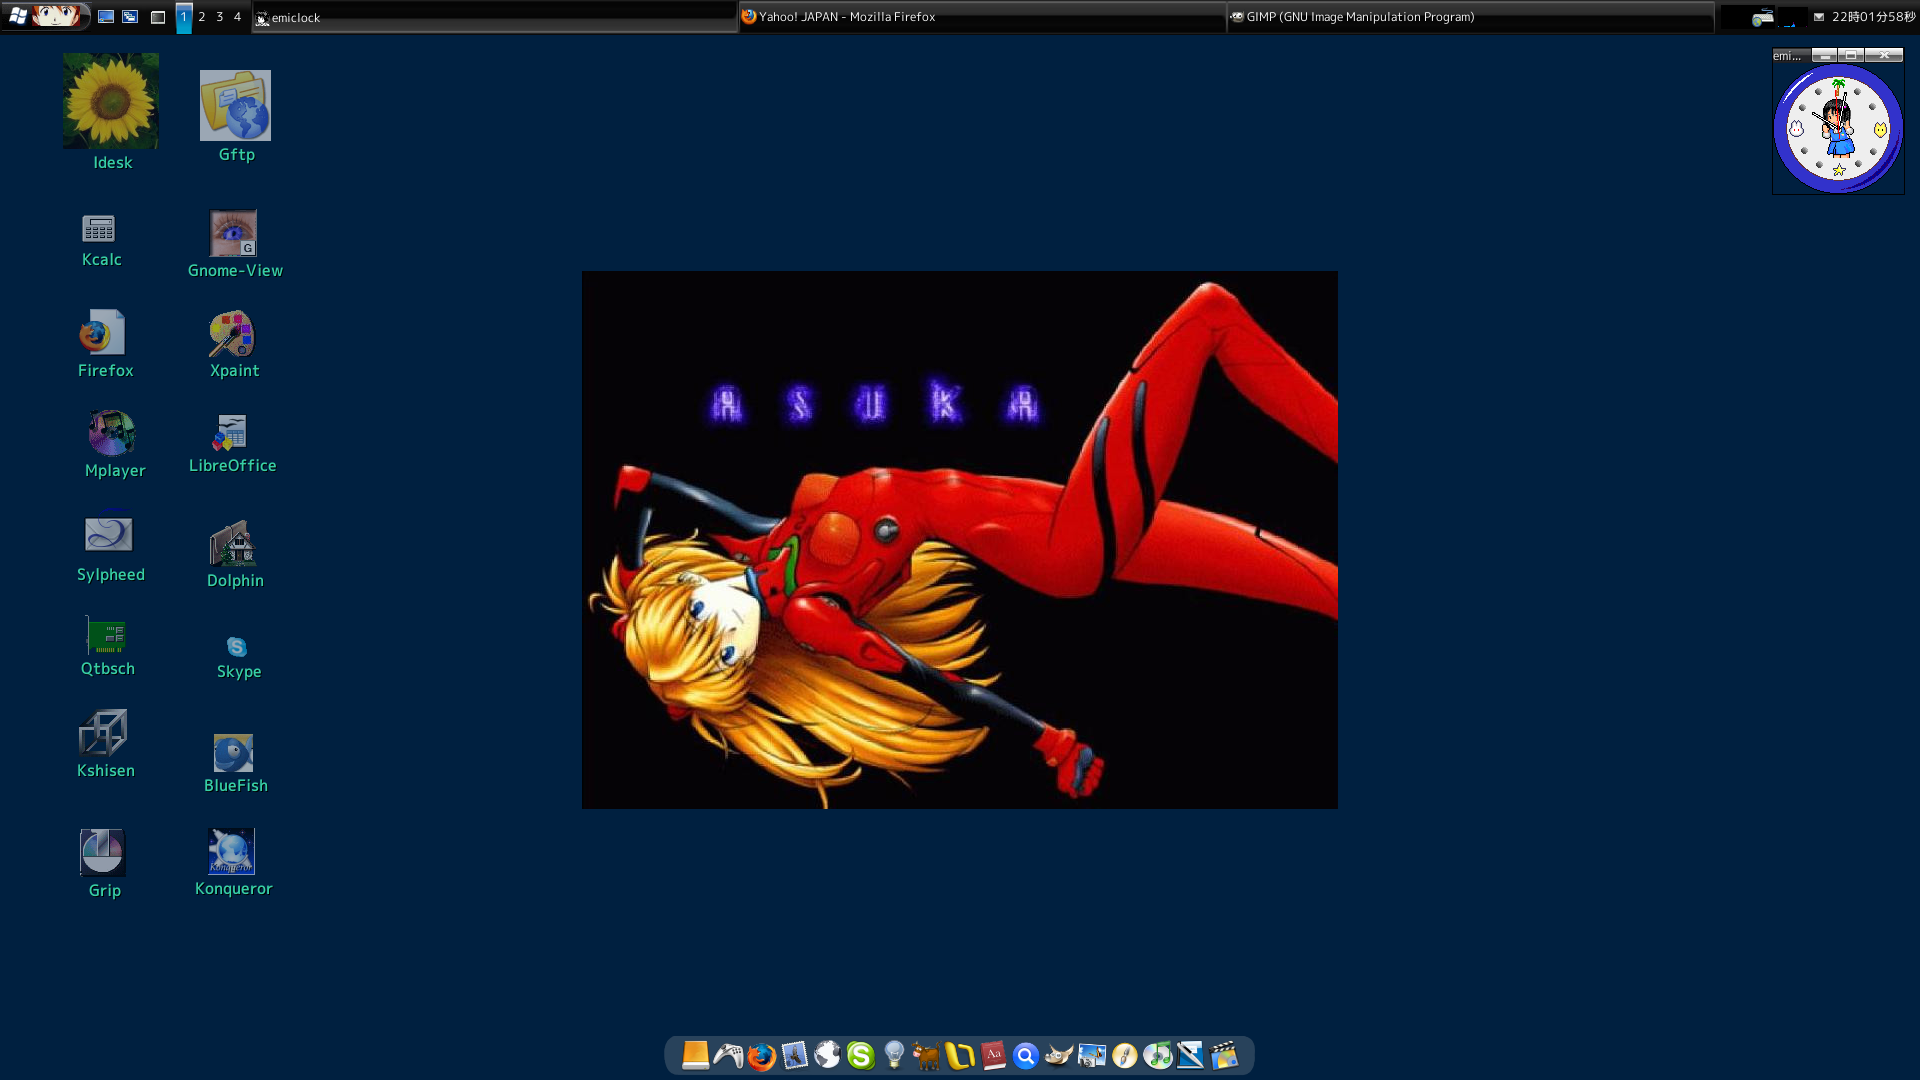Launch Kcalc from the desktop
Viewport: 1920px width, 1080px height.
tap(100, 230)
